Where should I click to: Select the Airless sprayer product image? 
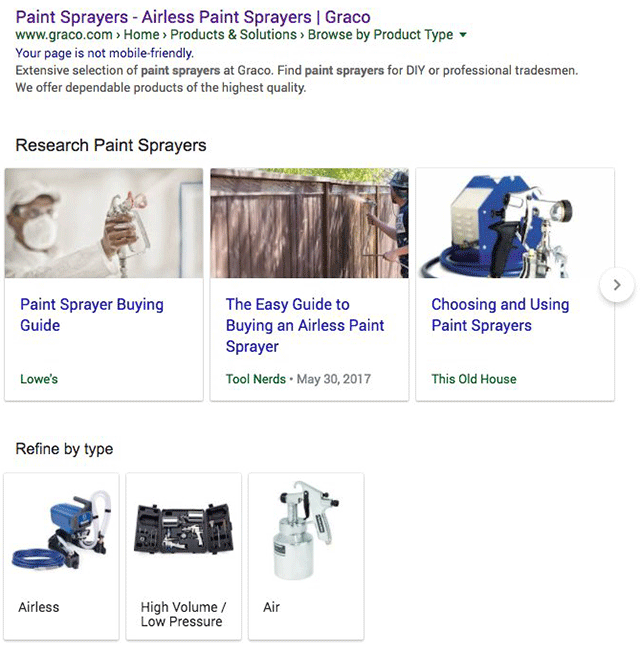(62, 530)
